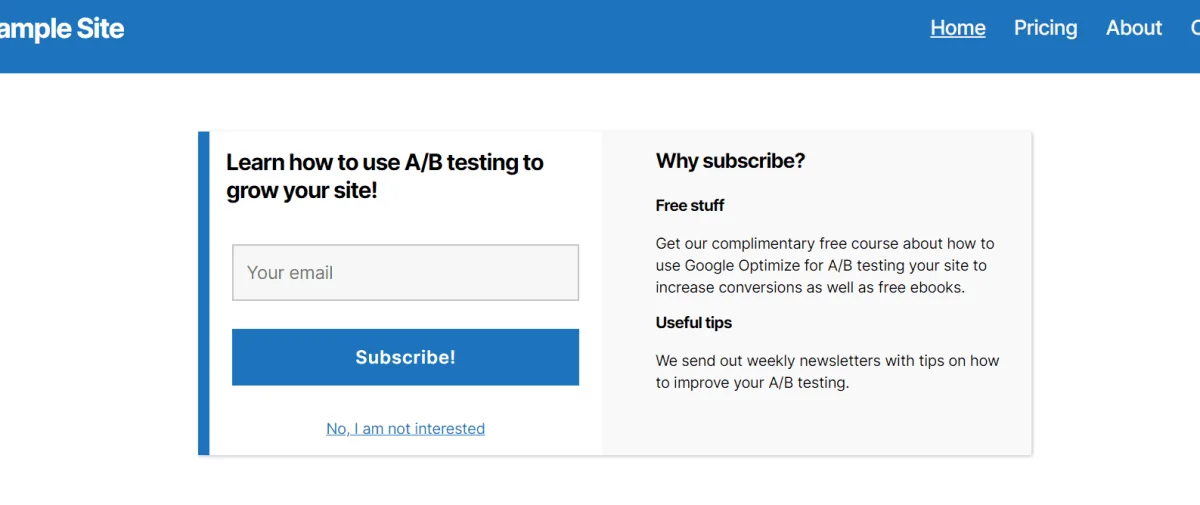Click the Sample Site logo title

click(x=62, y=28)
